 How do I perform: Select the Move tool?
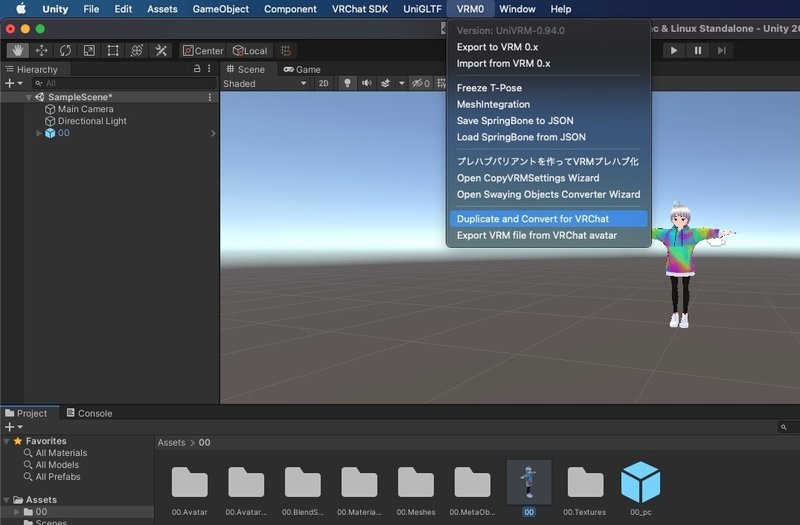[41, 51]
